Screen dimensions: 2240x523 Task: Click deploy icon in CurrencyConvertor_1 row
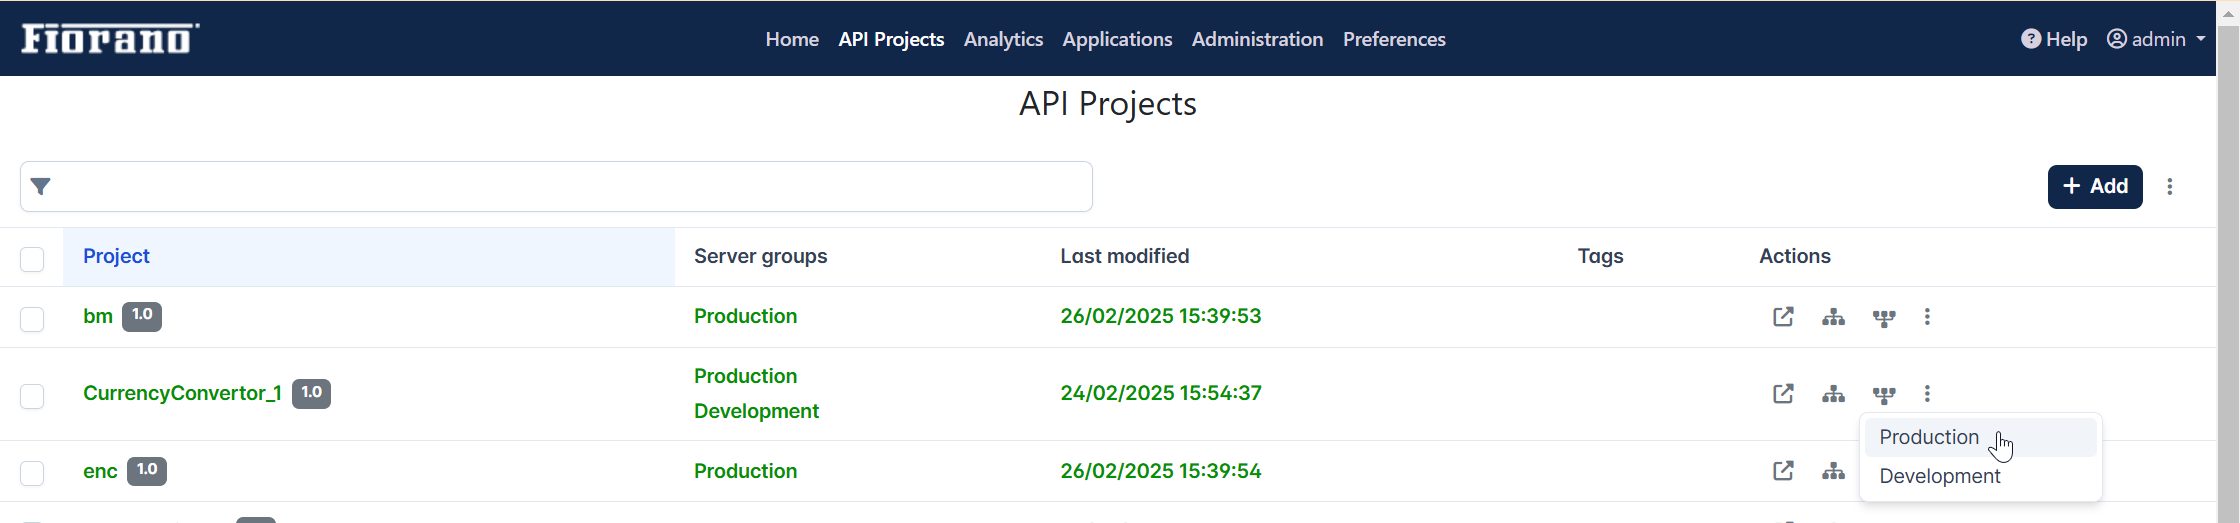coord(1884,395)
